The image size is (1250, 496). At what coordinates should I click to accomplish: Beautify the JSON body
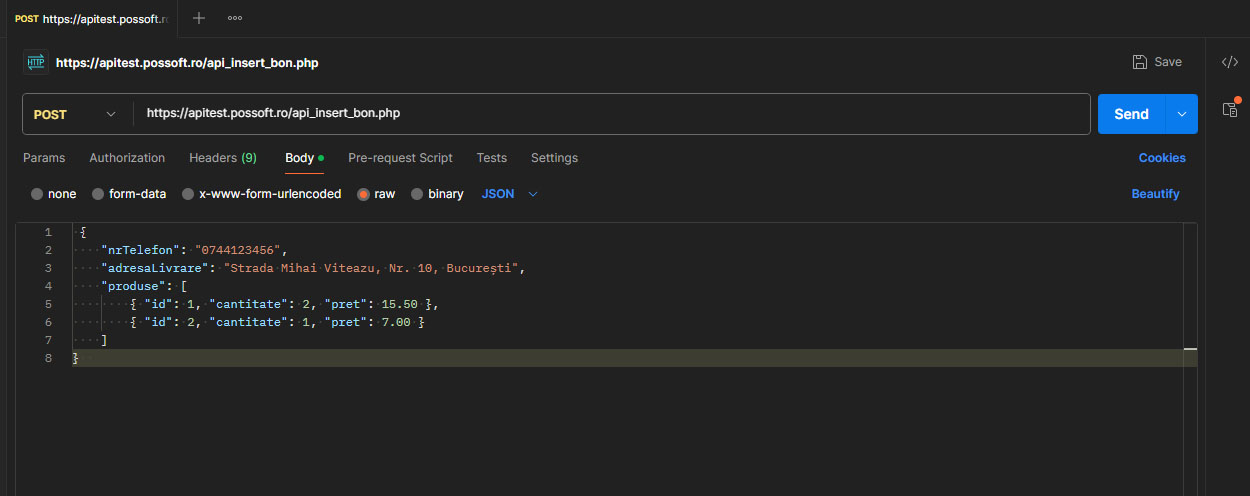1155,194
